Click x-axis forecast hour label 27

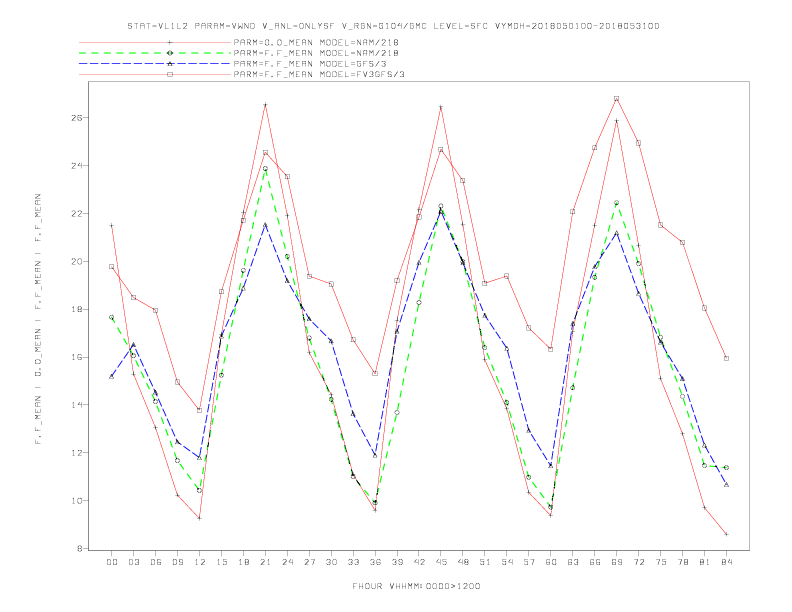point(309,562)
